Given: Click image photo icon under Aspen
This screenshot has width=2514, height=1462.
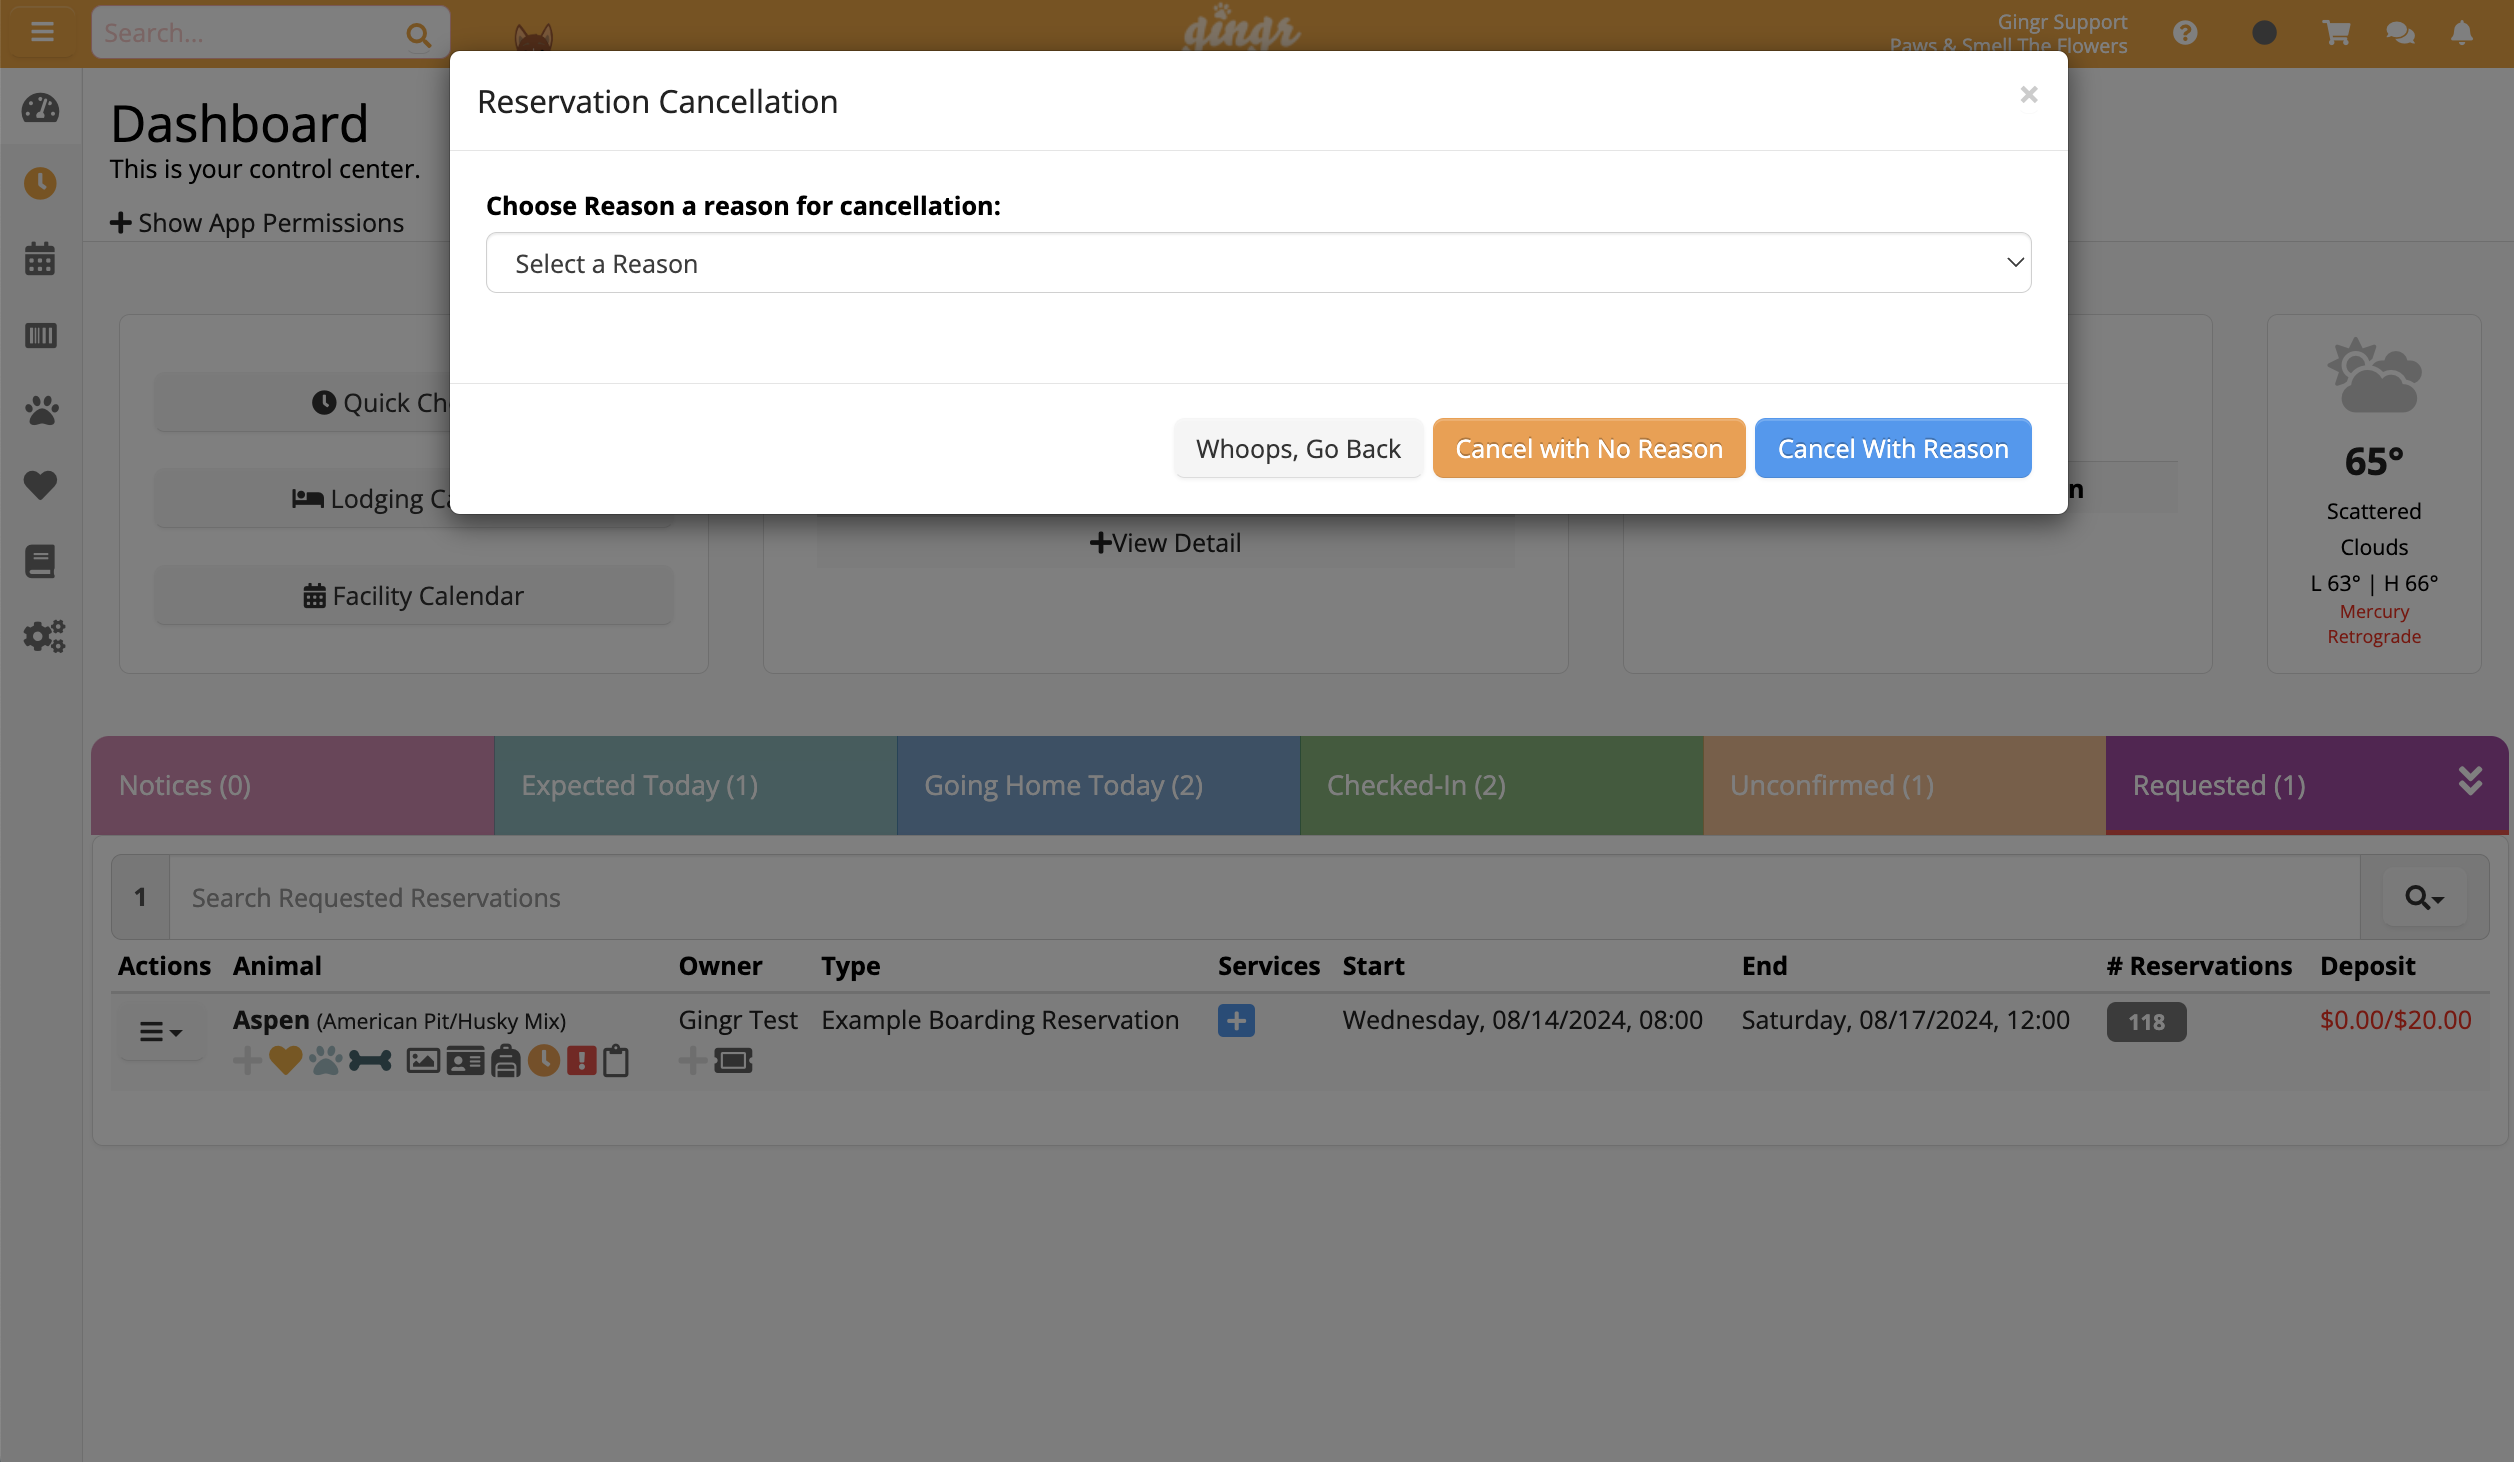Looking at the screenshot, I should pyautogui.click(x=423, y=1060).
